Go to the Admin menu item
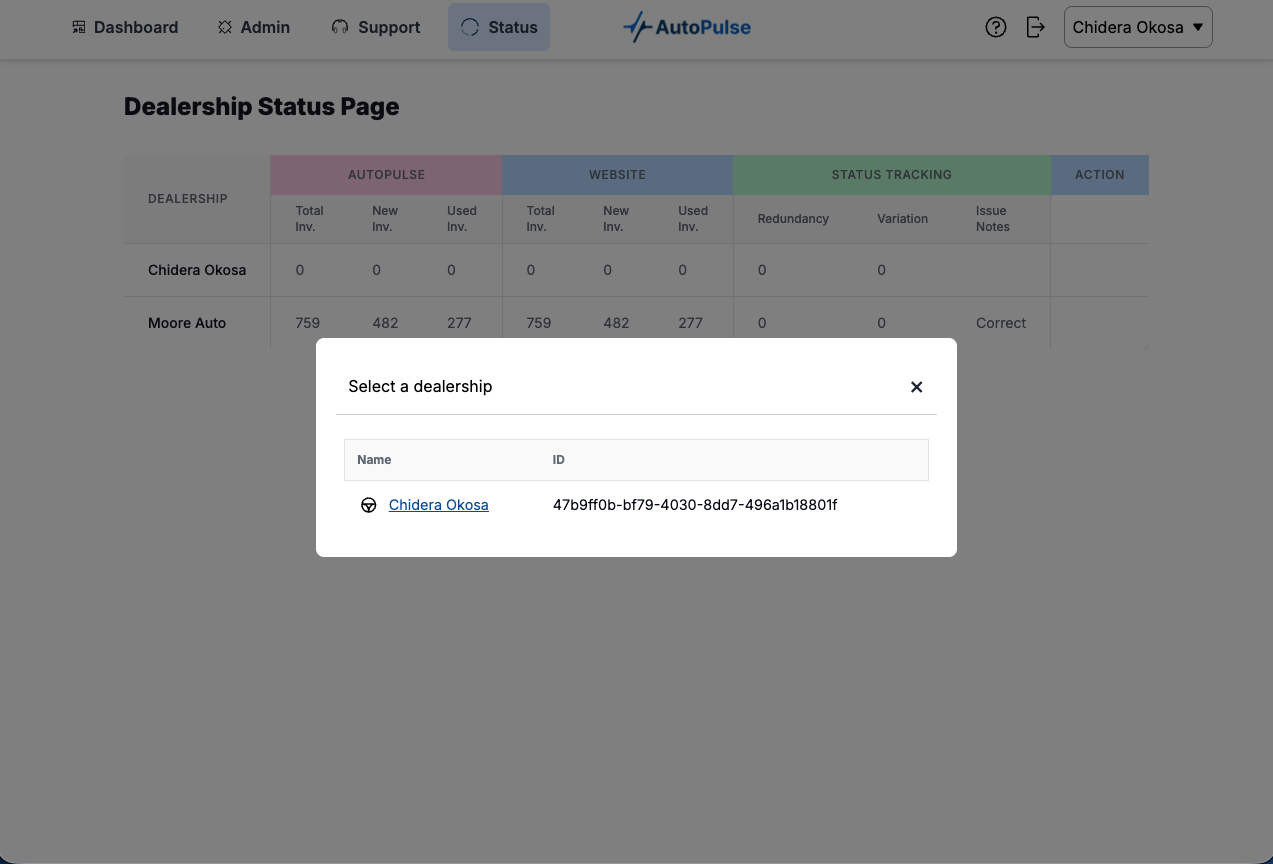This screenshot has height=864, width=1273. (265, 28)
